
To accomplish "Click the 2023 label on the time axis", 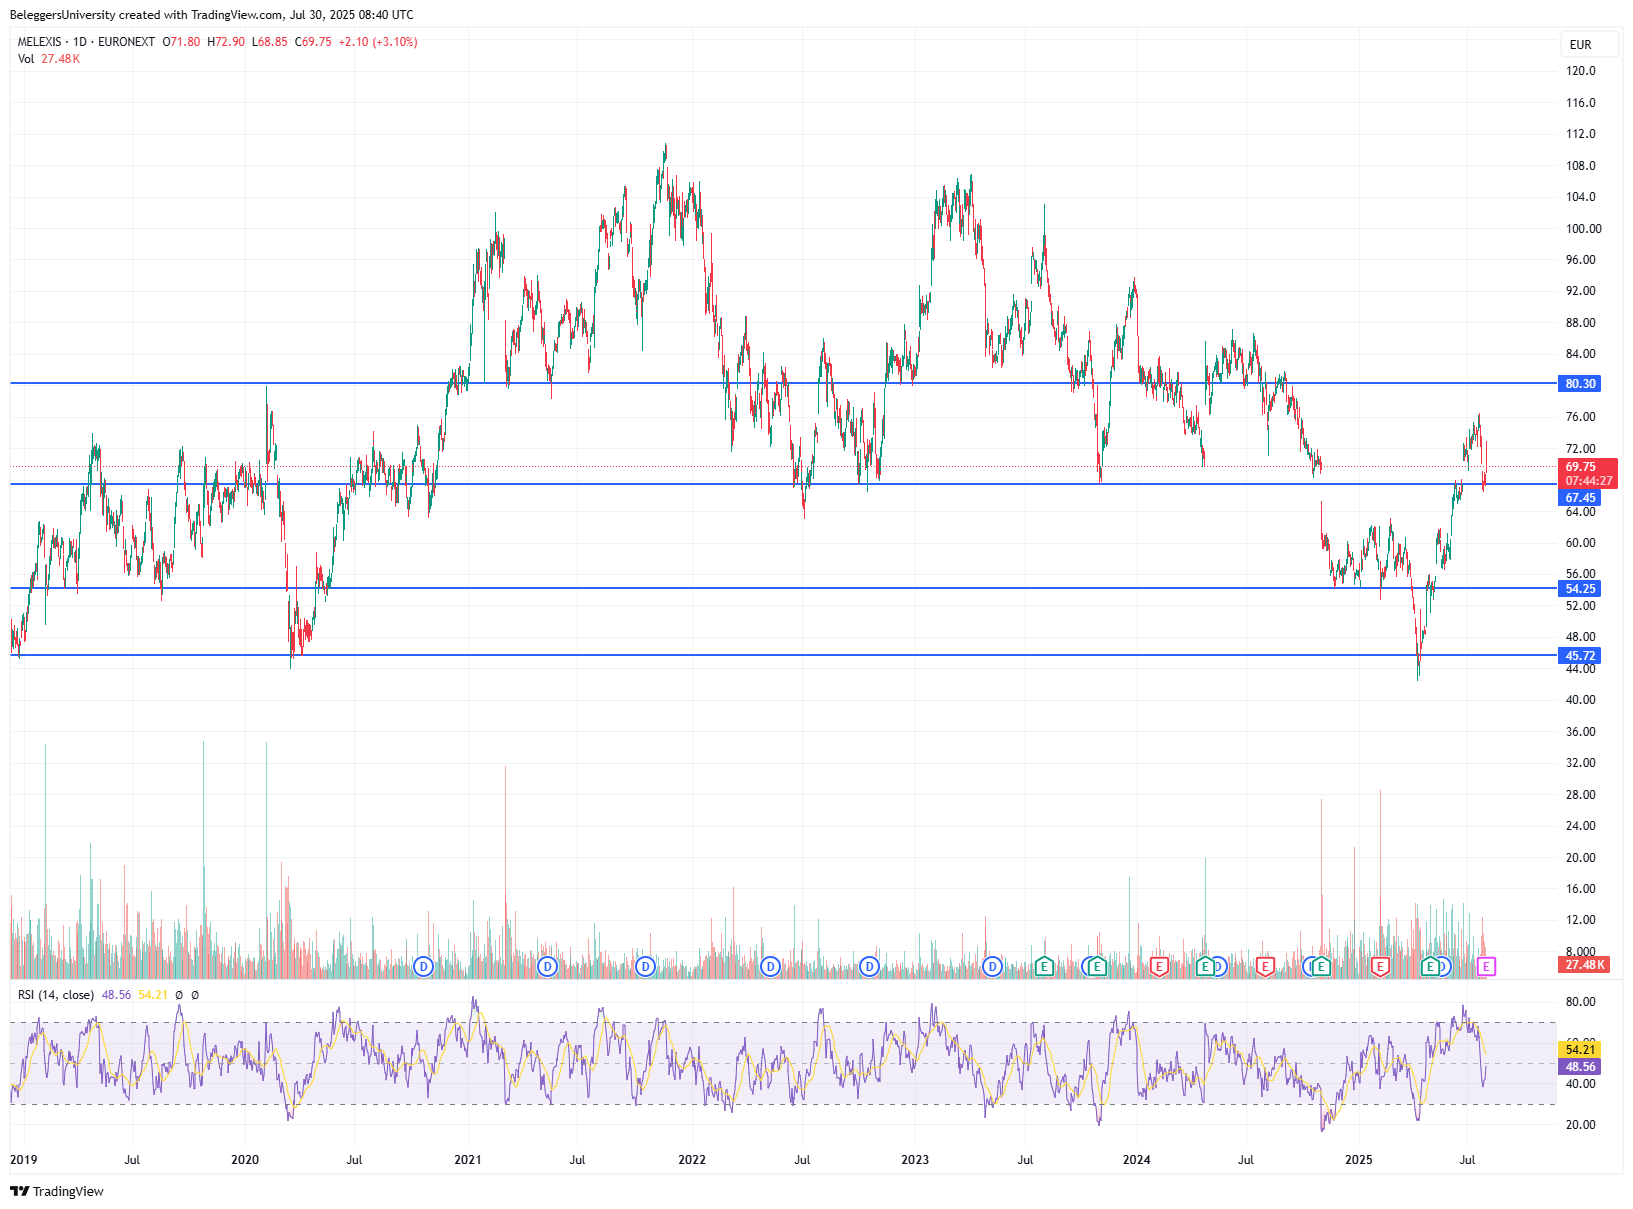I will click(915, 1160).
